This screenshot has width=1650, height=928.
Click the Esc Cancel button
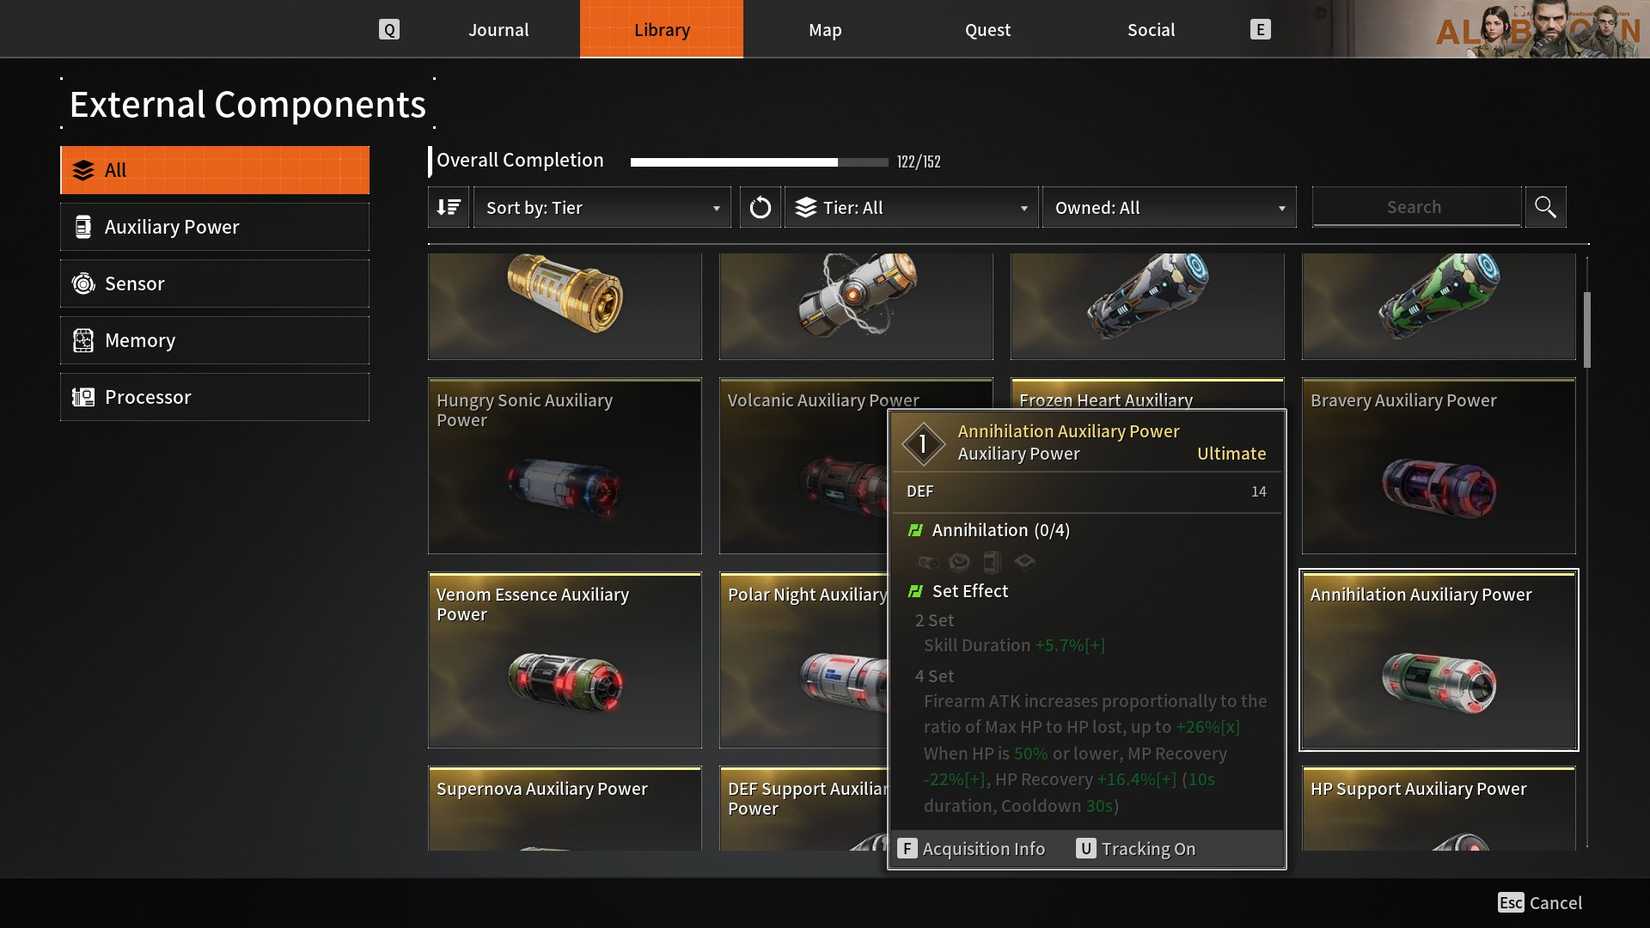pyautogui.click(x=1540, y=903)
